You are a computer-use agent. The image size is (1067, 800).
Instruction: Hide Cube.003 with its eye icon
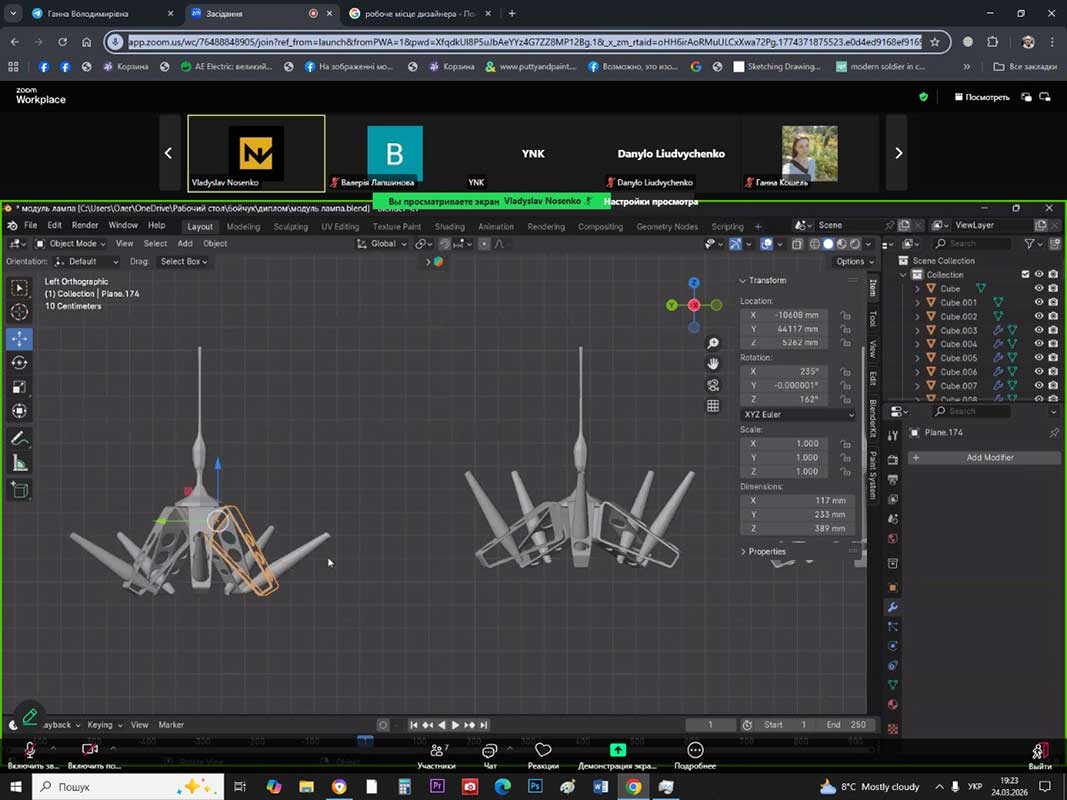click(1038, 330)
